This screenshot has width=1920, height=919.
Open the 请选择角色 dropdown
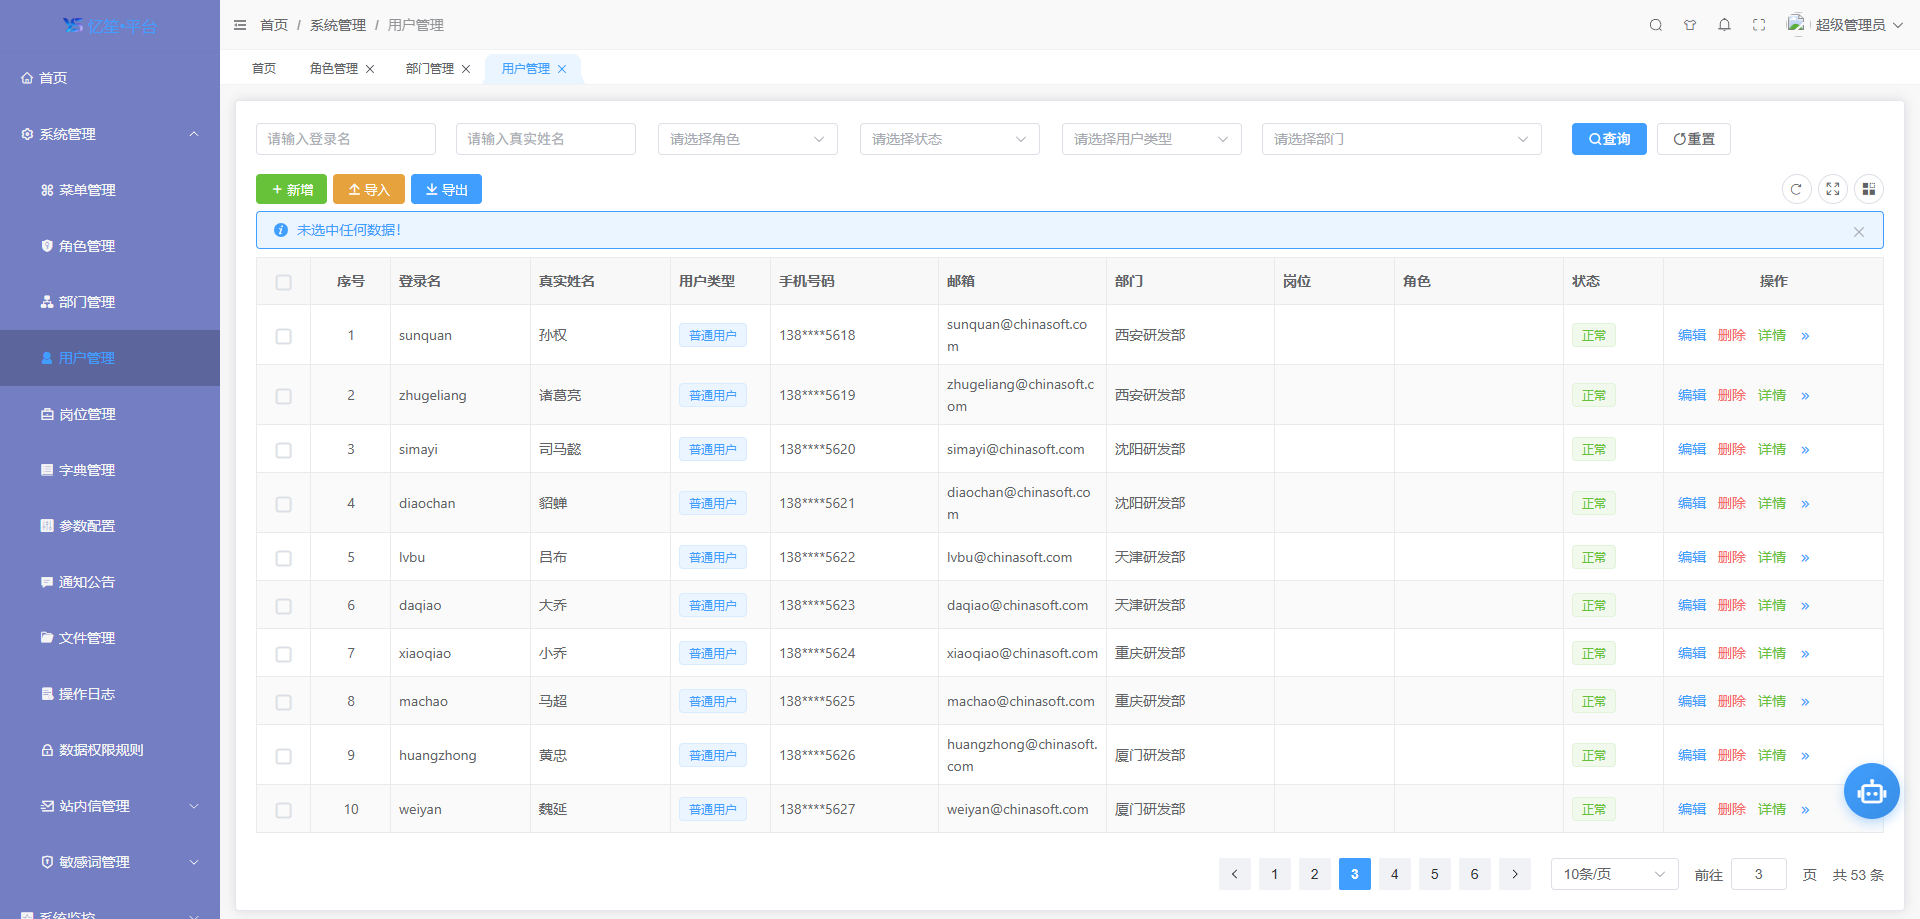(x=748, y=139)
